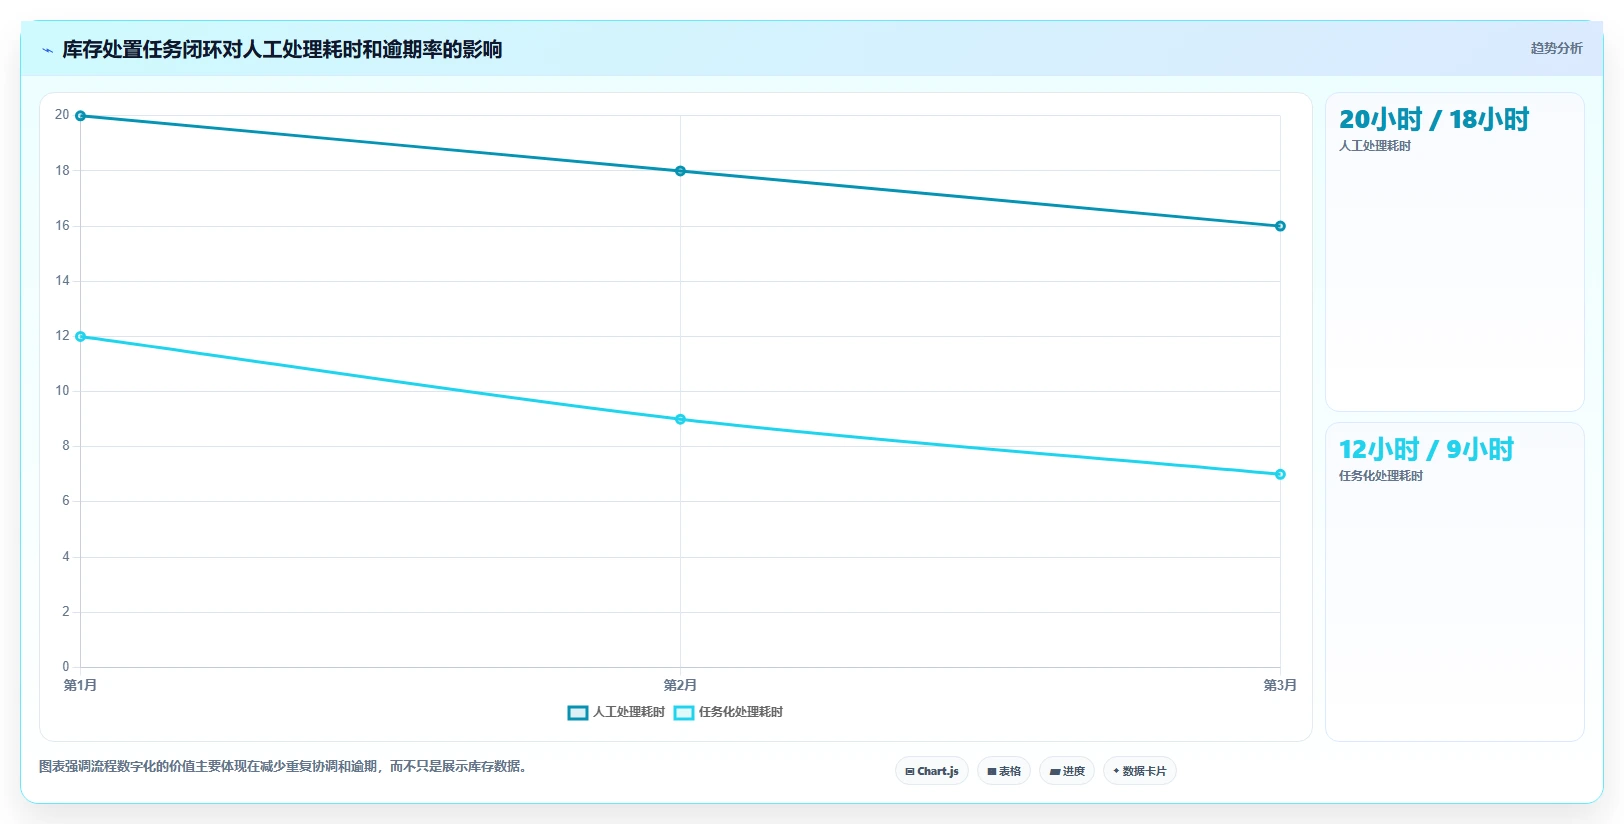Screen dimensions: 1624x824
Task: Click the y-axis value 0
Action: (66, 667)
